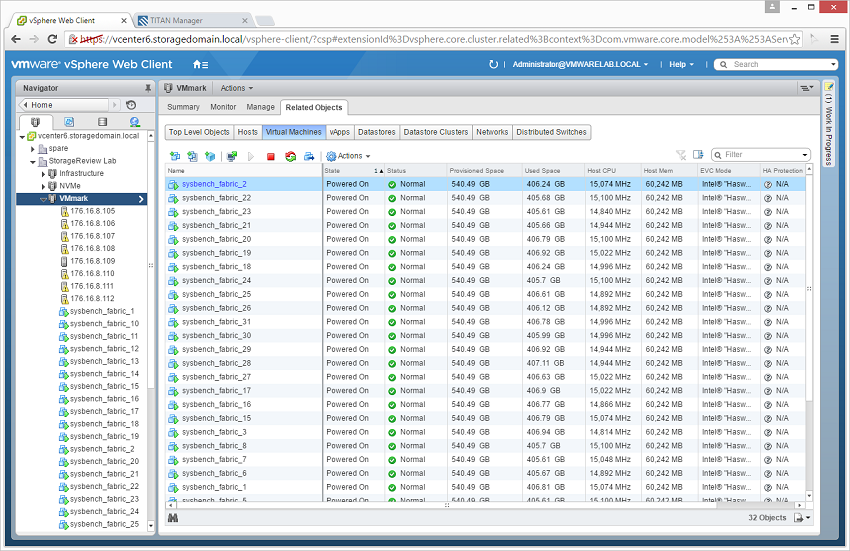The height and width of the screenshot is (551, 850).
Task: Collapse StorageReview Lab datacenter node
Action: [x=33, y=162]
